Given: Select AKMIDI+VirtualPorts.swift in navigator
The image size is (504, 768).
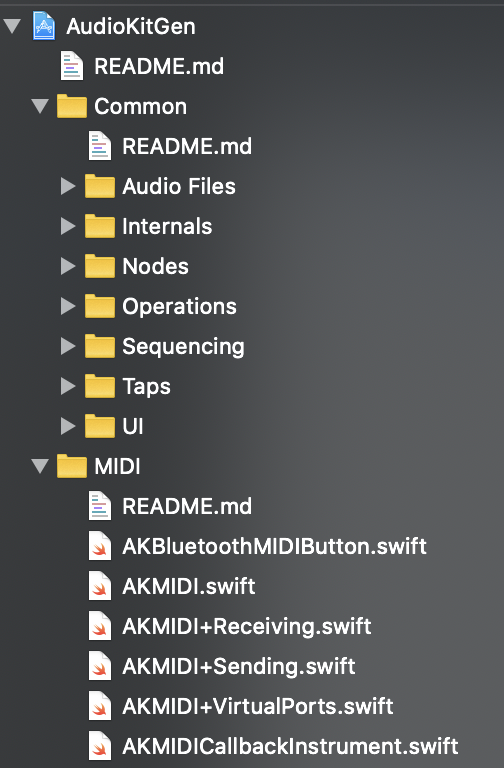Looking at the screenshot, I should point(258,706).
